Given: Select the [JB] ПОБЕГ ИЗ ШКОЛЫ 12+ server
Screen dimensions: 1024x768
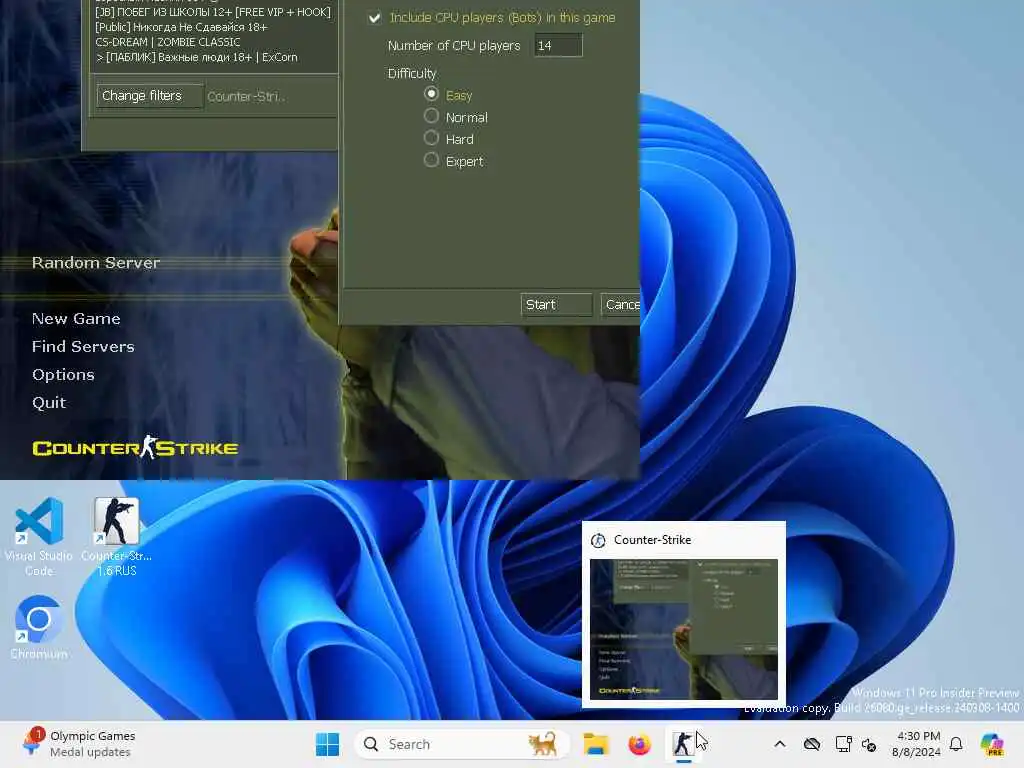Looking at the screenshot, I should (x=213, y=12).
